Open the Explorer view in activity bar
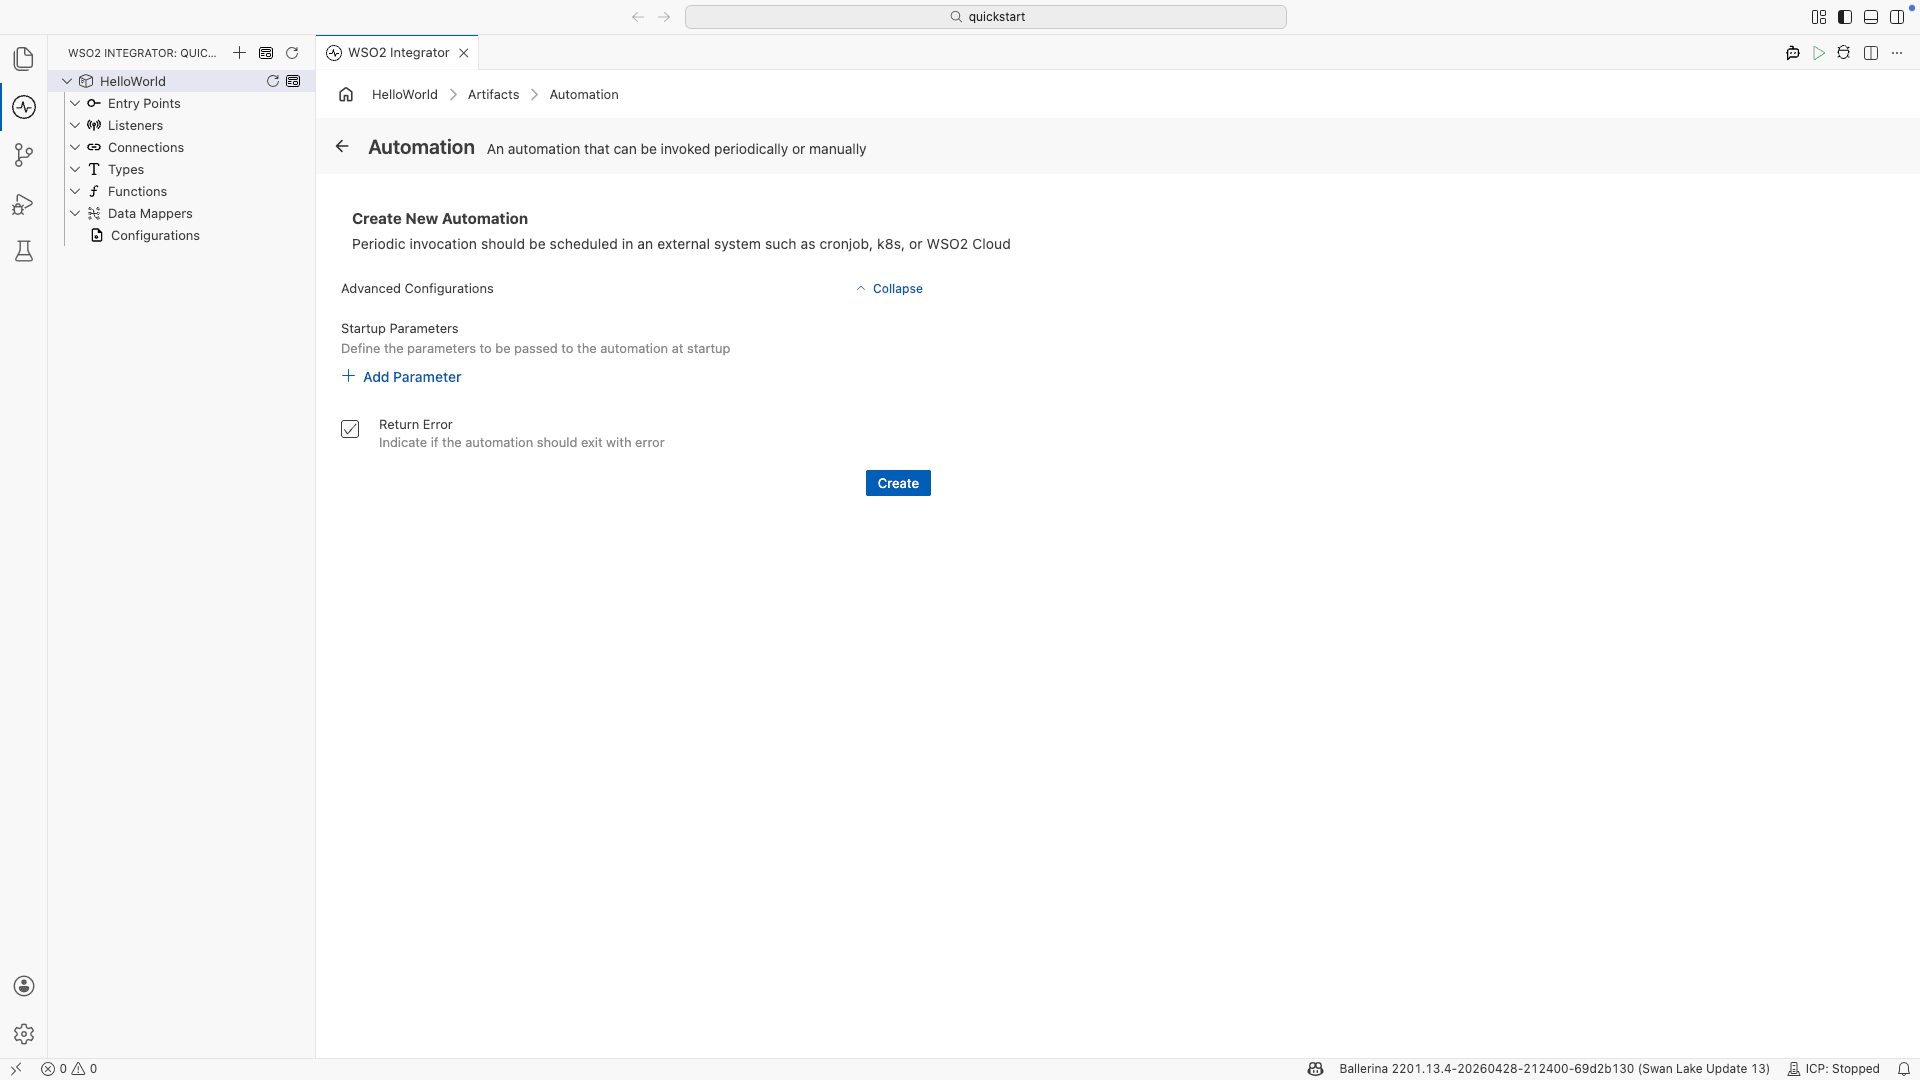 [24, 59]
